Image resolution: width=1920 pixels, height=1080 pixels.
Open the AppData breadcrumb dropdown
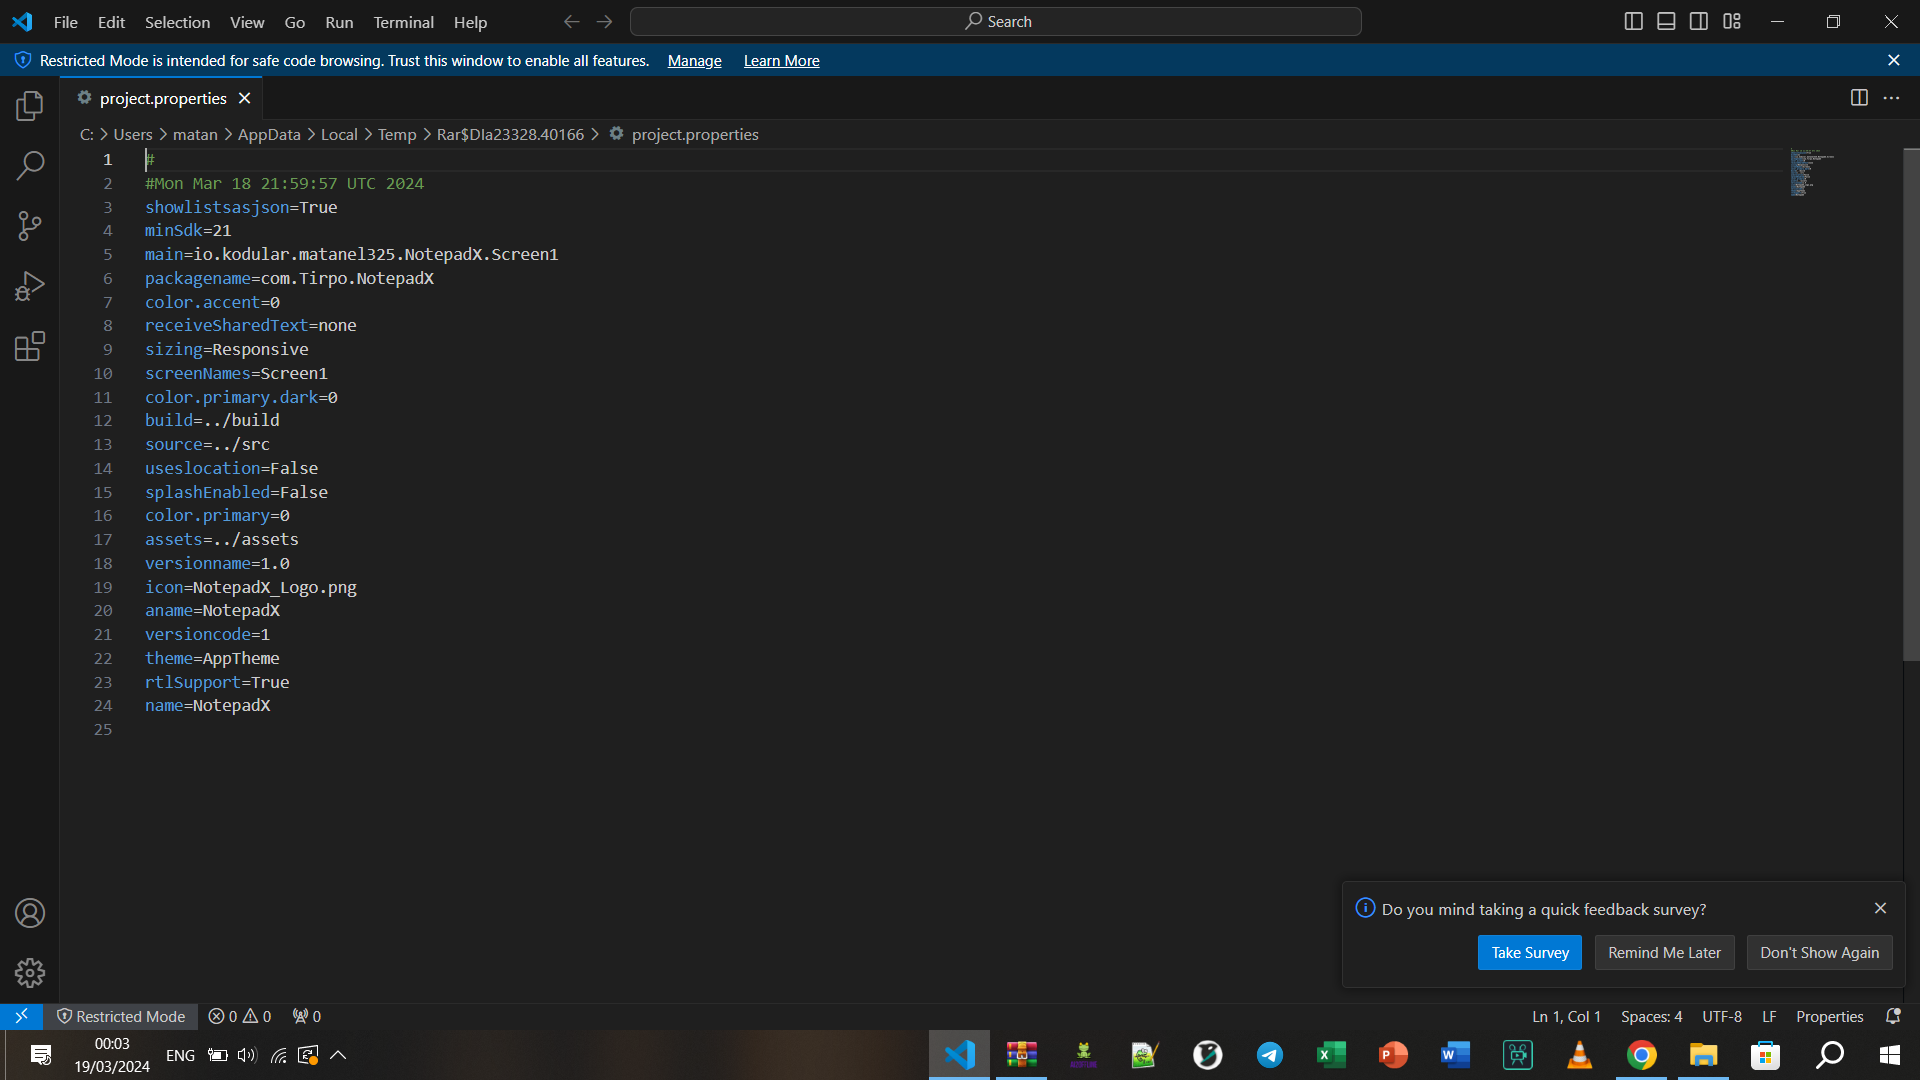pyautogui.click(x=268, y=134)
